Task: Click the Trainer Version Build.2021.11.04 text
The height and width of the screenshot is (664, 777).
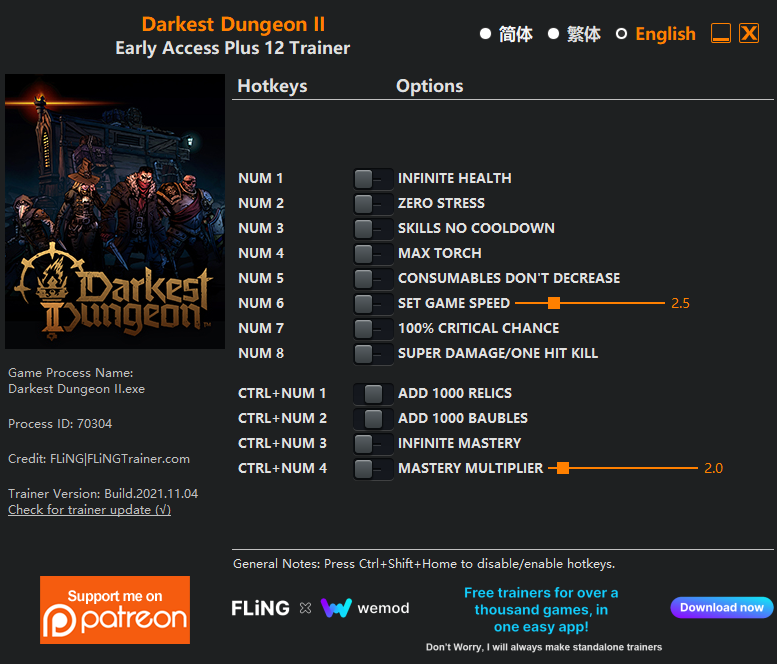Action: (103, 494)
